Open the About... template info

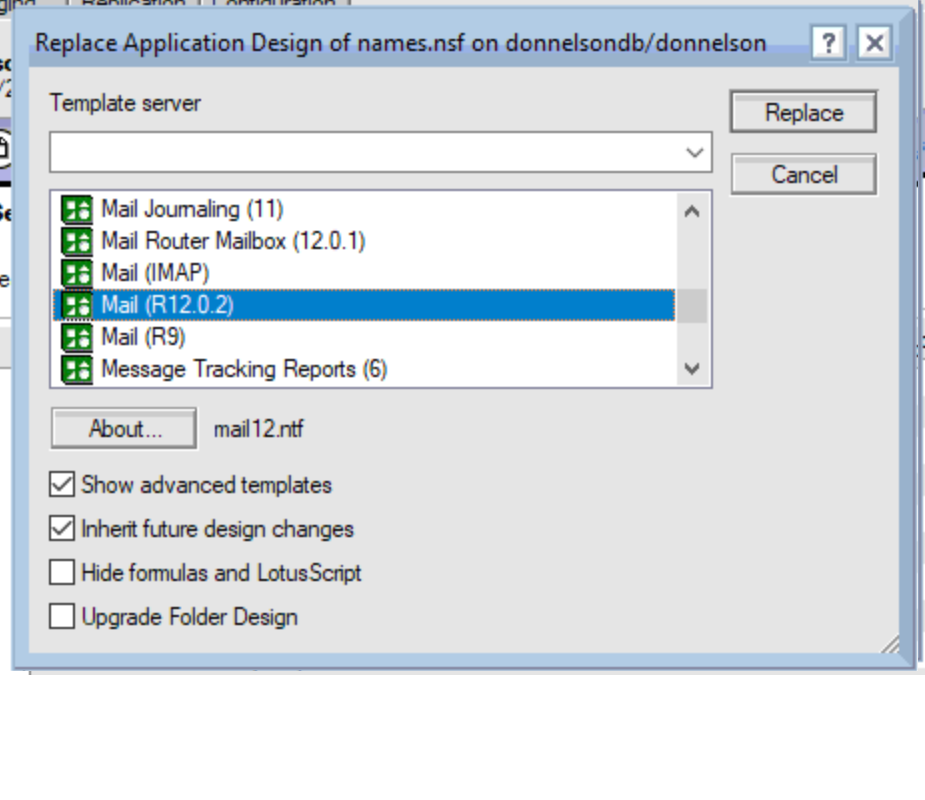[x=124, y=429]
